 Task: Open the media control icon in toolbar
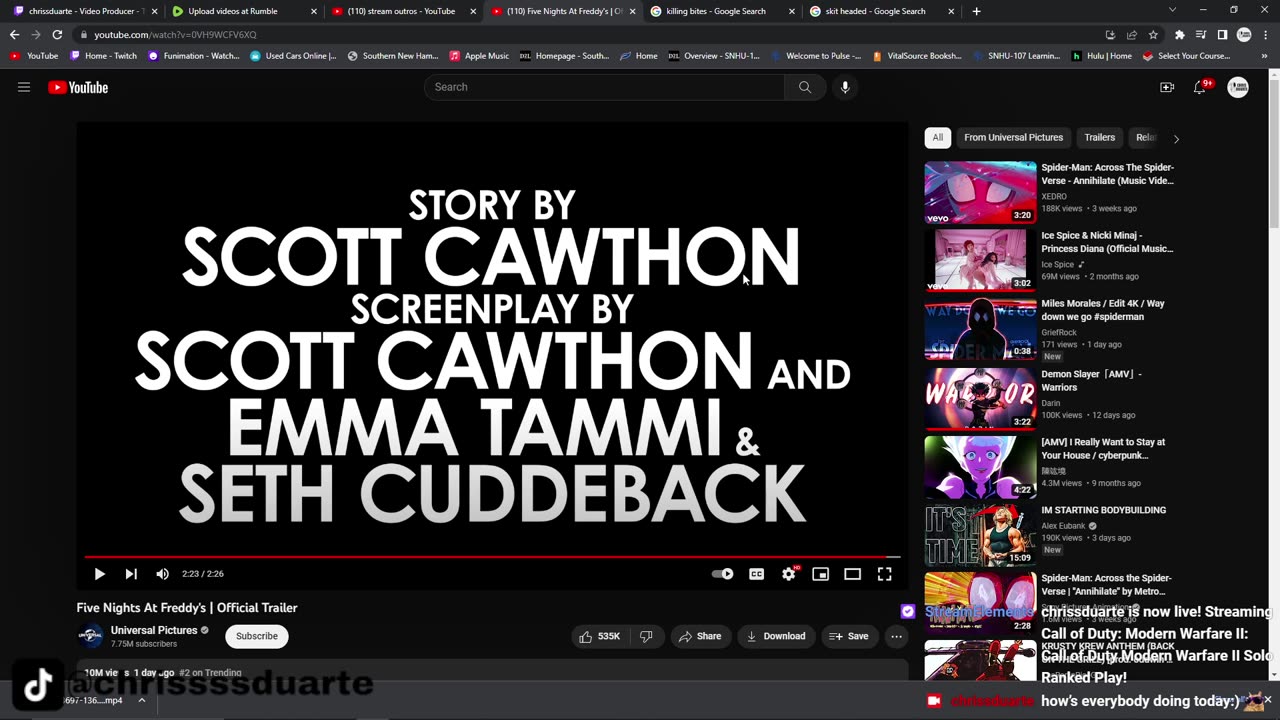[x=1201, y=35]
